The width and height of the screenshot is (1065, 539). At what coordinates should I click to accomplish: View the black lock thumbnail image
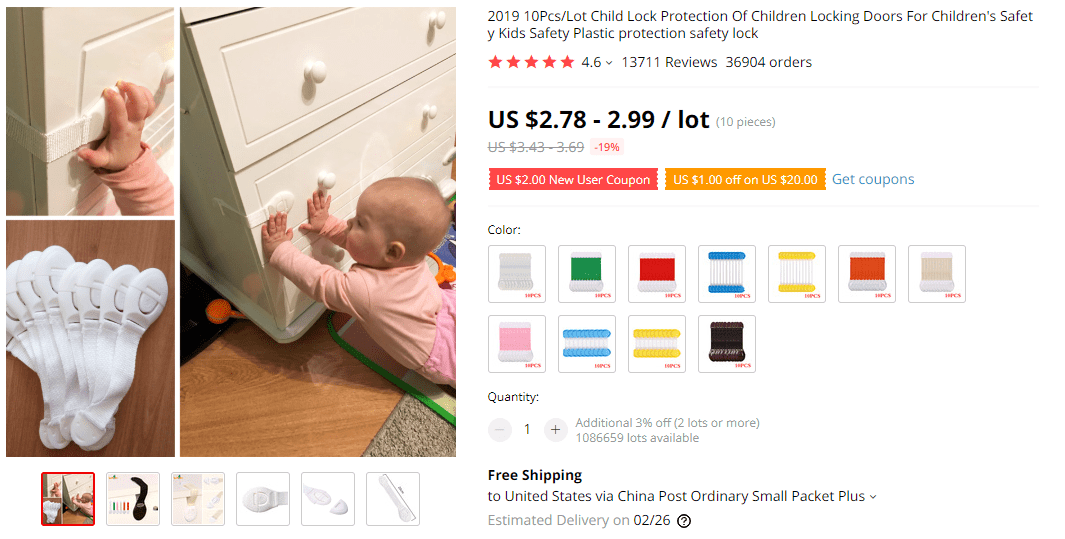[133, 499]
